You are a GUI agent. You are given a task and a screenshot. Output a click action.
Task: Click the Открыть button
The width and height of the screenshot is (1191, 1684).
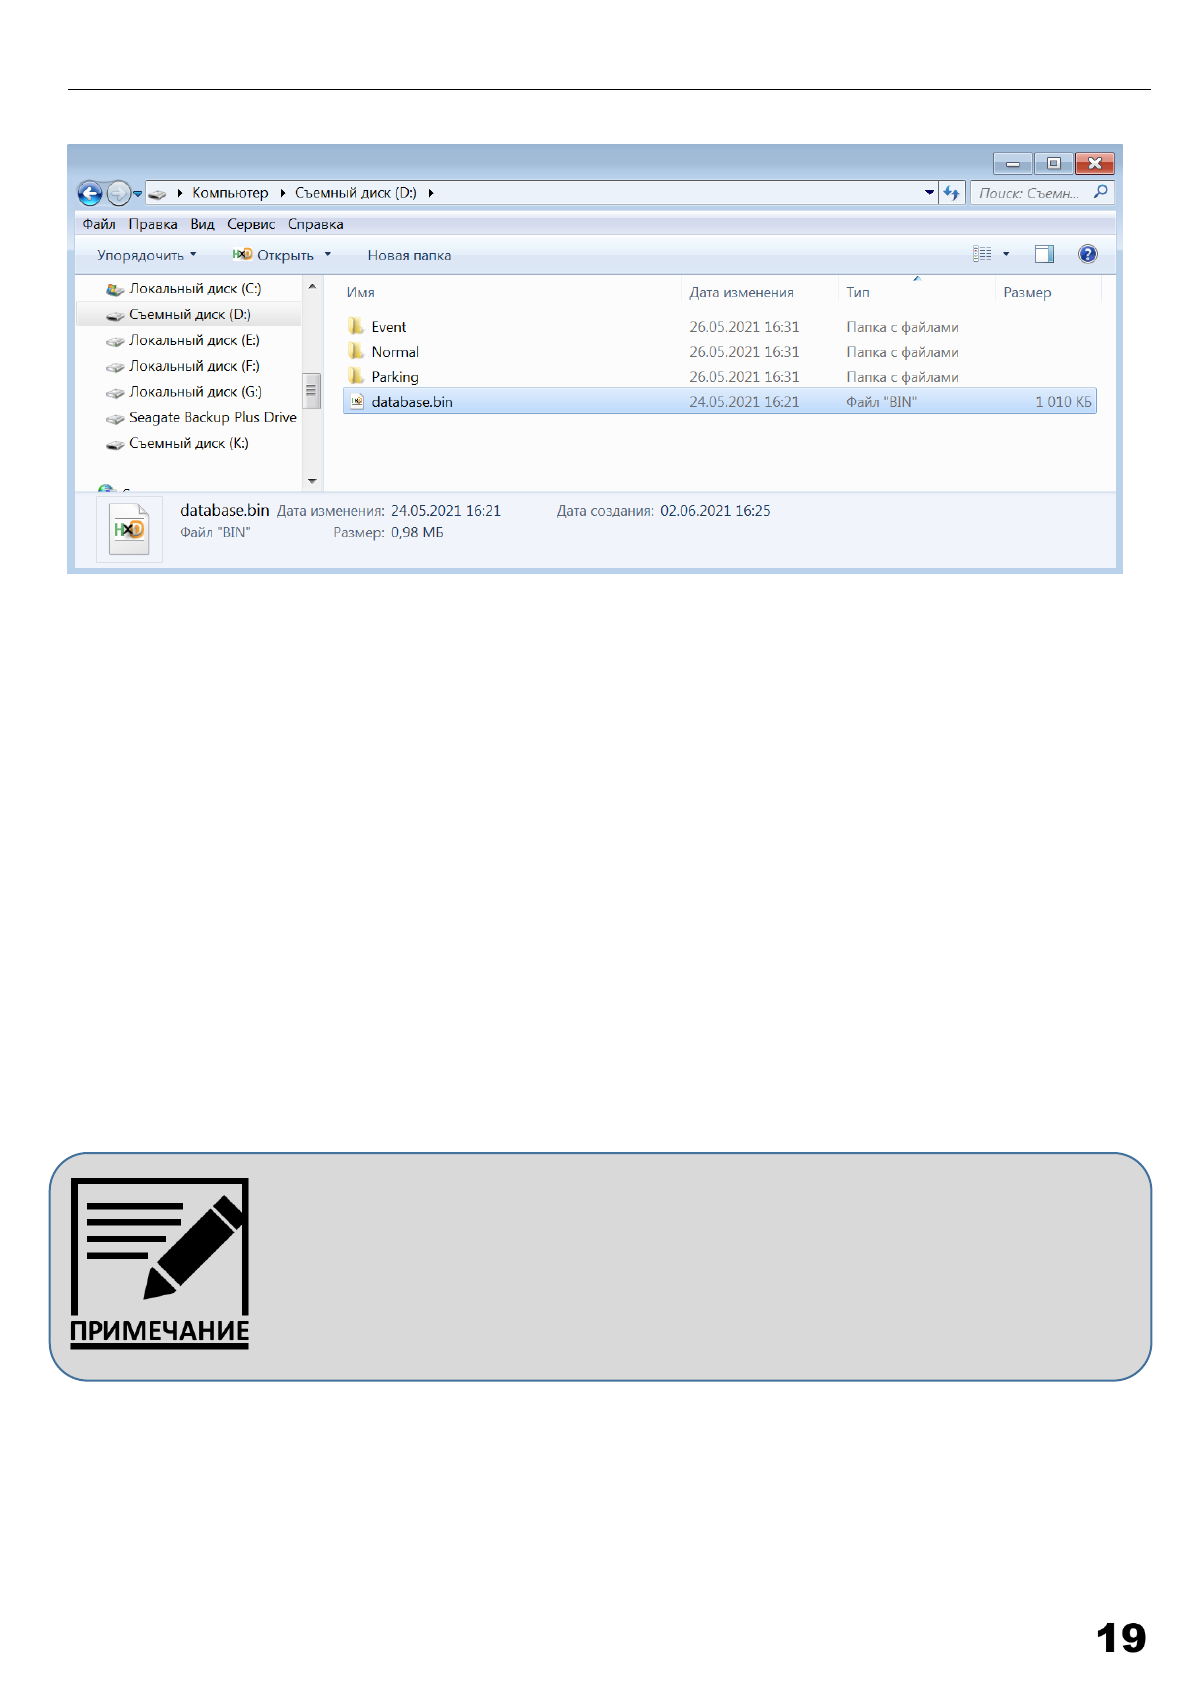click(x=274, y=255)
